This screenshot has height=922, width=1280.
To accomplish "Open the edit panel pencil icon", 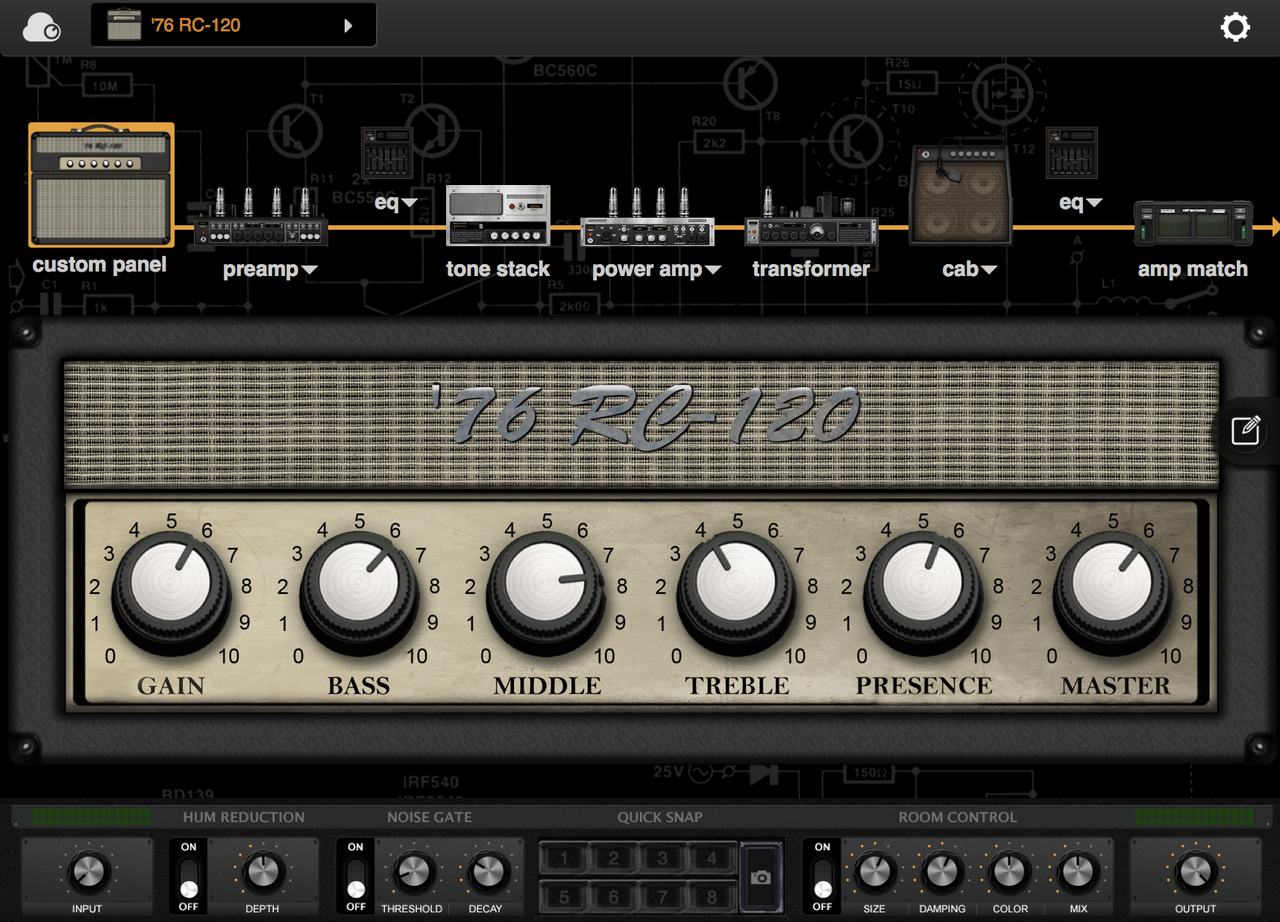I will click(1246, 431).
